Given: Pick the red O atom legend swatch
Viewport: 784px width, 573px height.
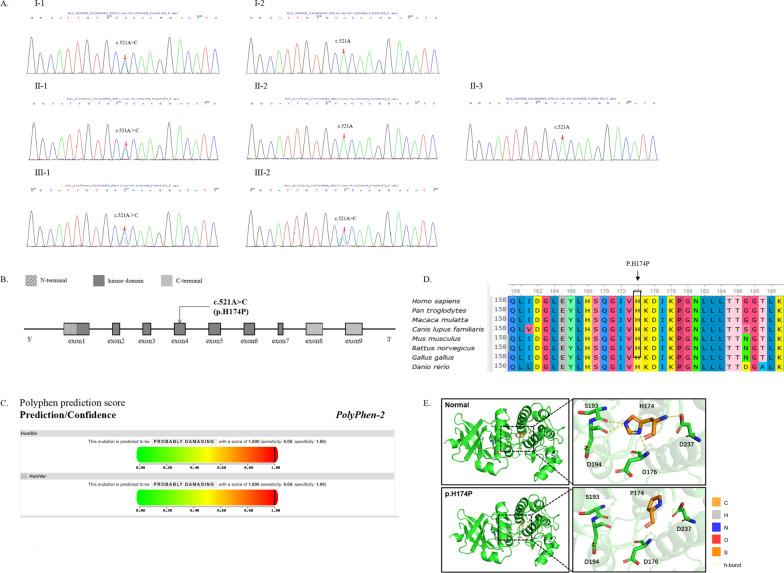Looking at the screenshot, I should point(716,540).
